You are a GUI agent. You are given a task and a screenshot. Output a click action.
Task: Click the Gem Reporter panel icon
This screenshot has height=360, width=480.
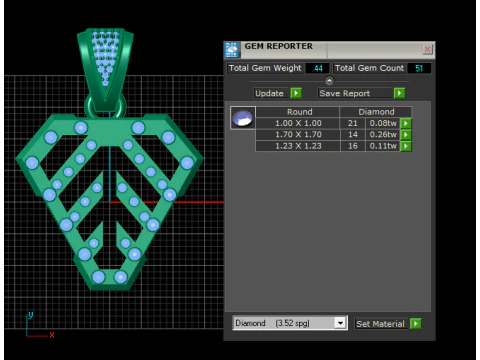pyautogui.click(x=232, y=50)
